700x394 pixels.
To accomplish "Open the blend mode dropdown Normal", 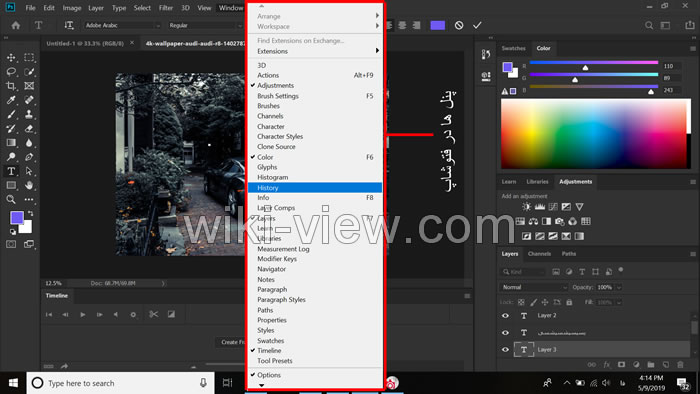I will point(534,287).
